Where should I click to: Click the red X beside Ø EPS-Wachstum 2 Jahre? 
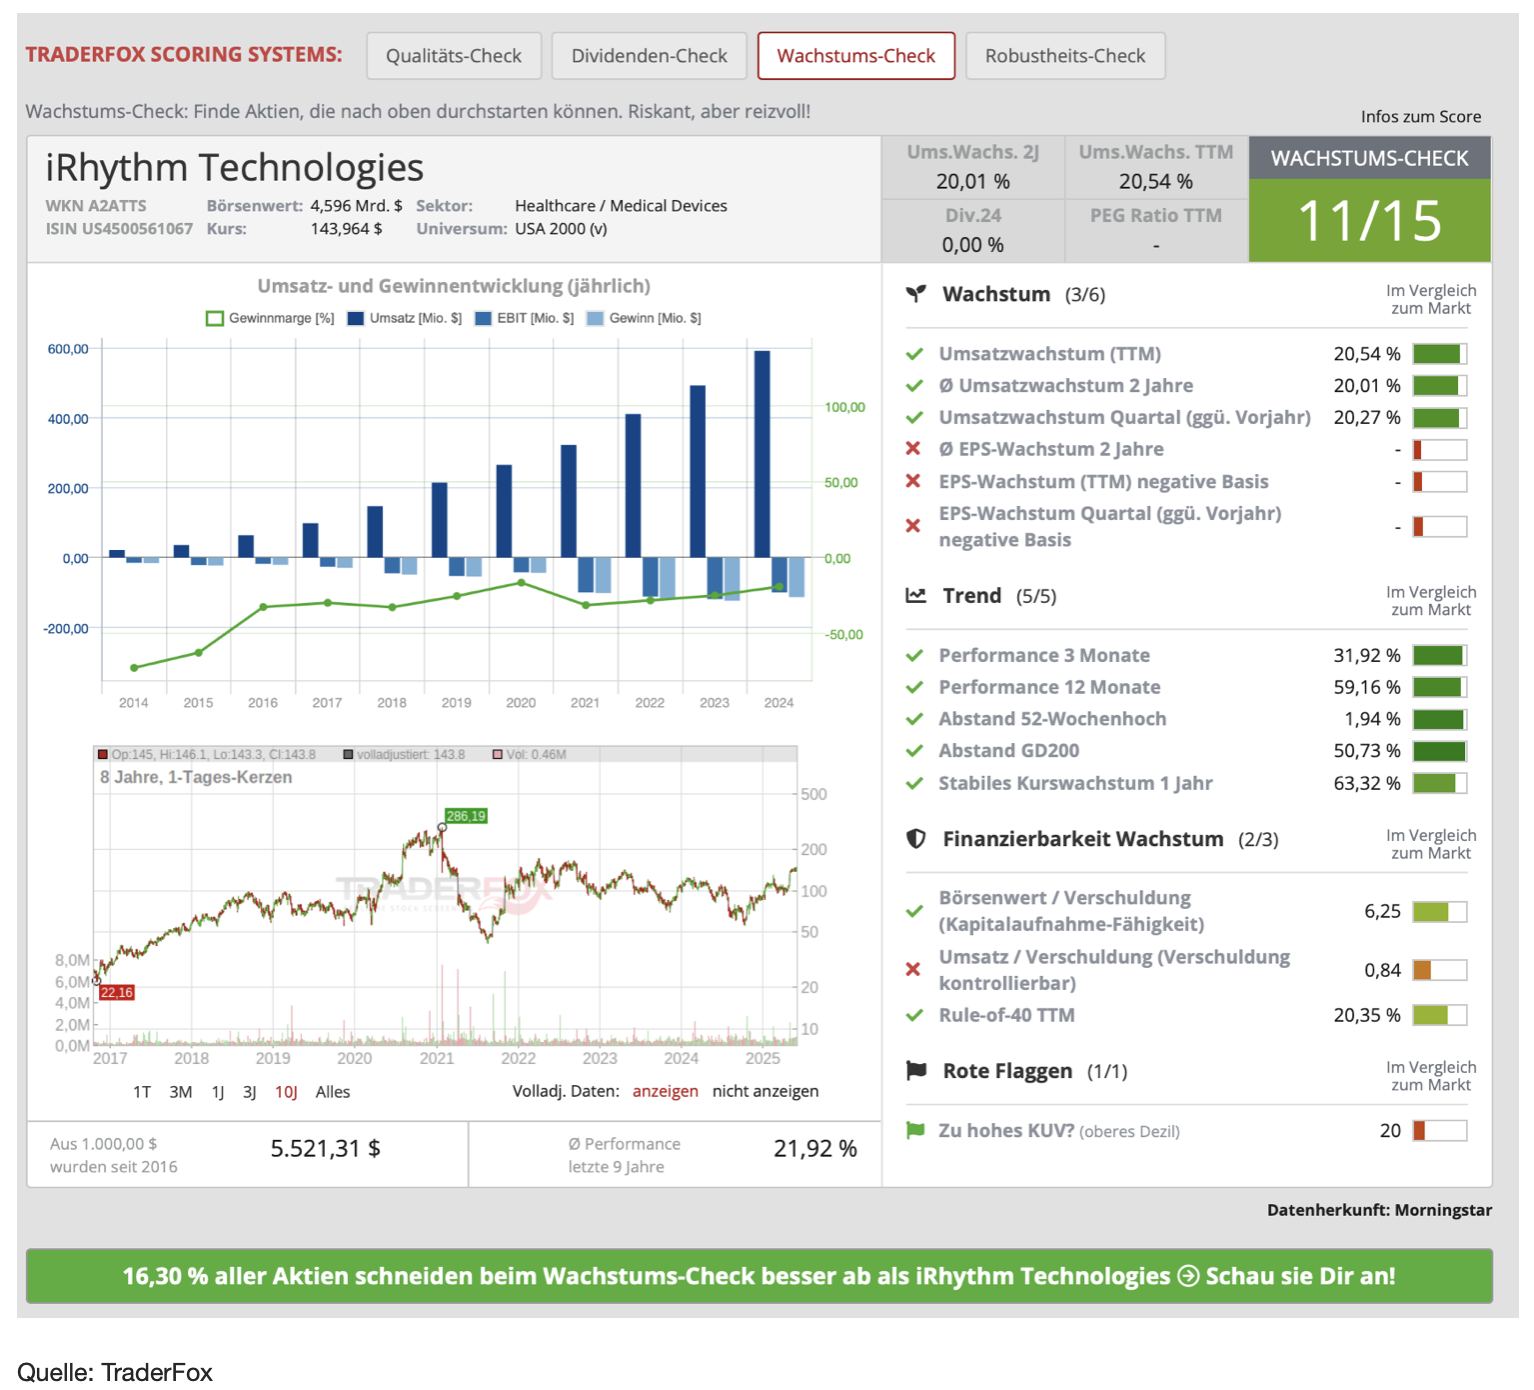(x=913, y=449)
